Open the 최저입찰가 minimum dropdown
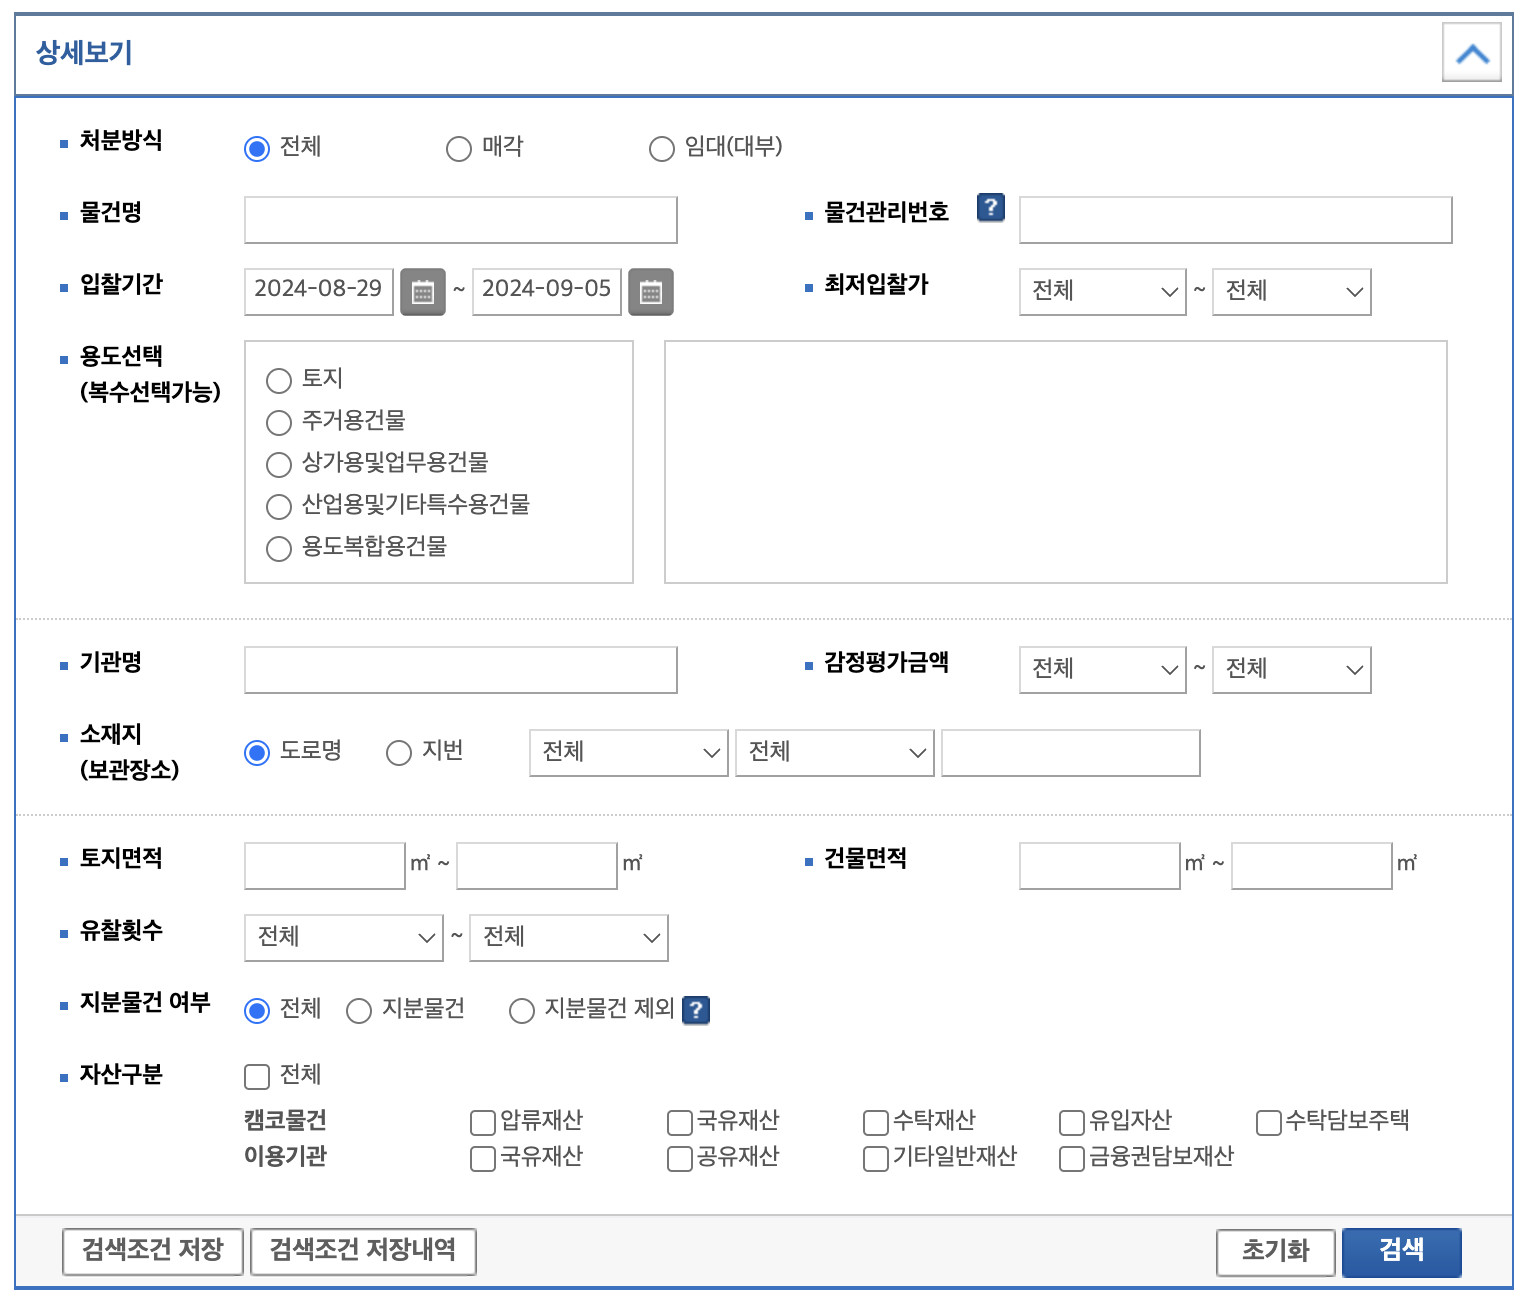Viewport: 1534px width, 1304px height. click(1102, 291)
